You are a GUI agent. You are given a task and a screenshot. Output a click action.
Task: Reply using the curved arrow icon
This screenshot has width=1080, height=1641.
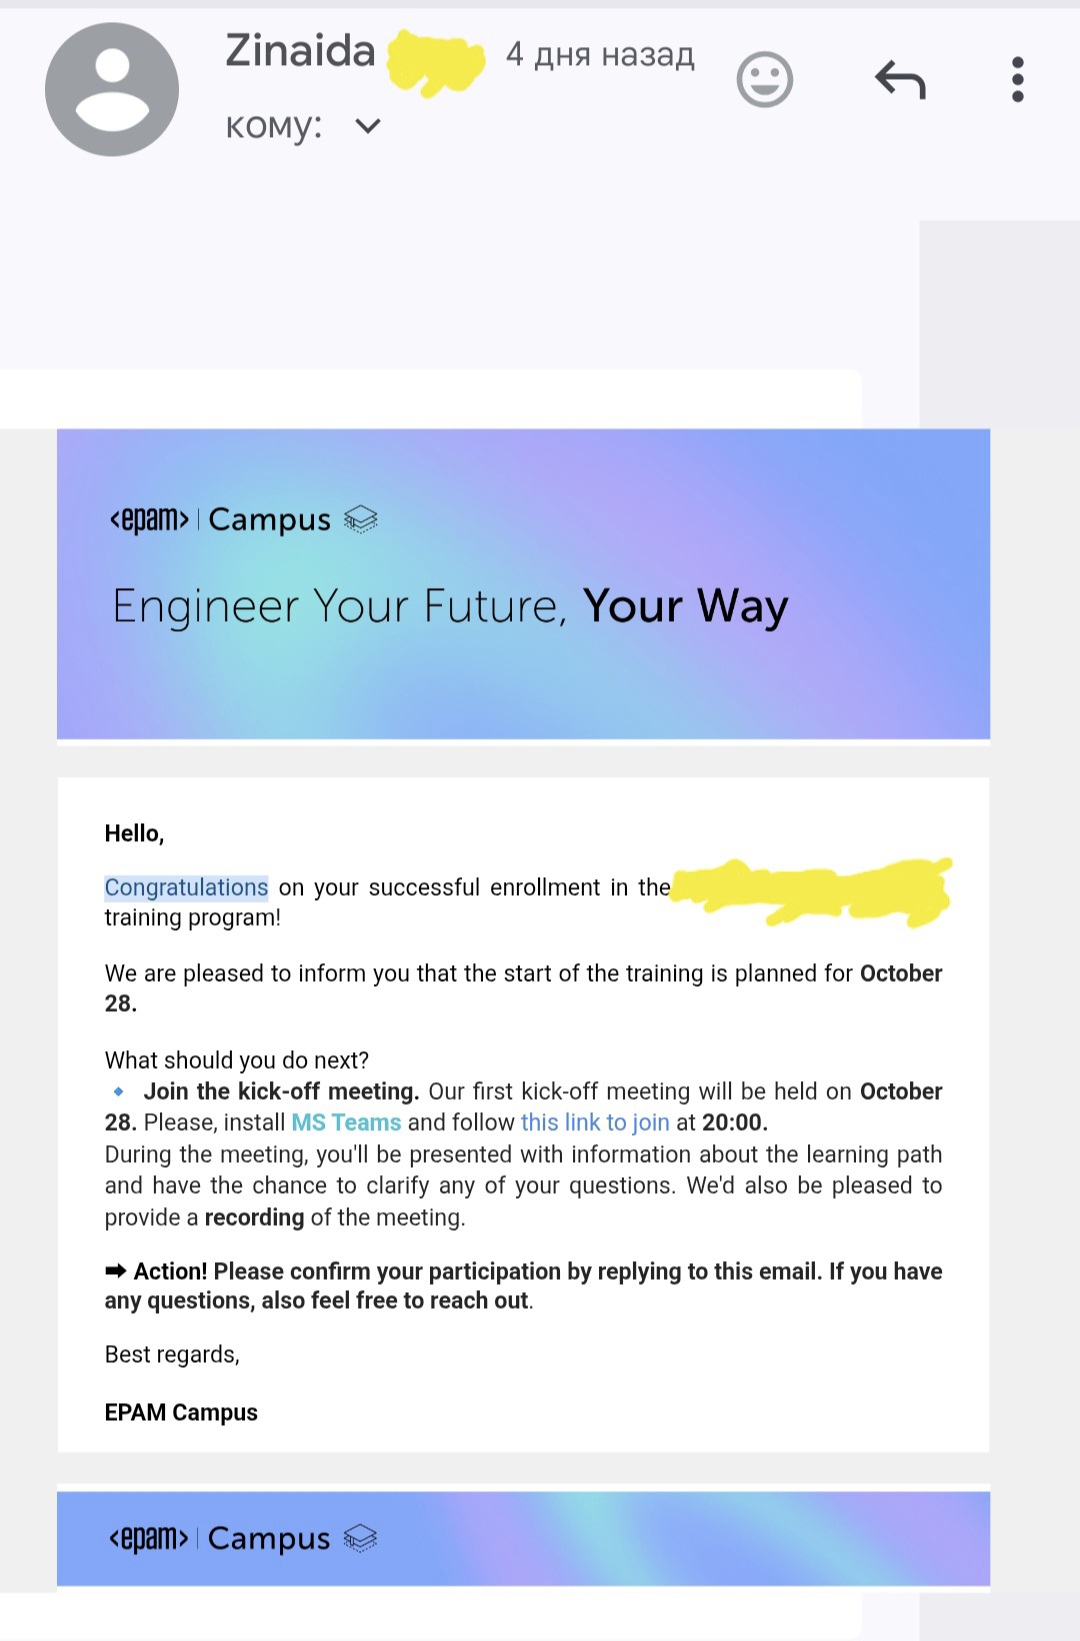pos(900,80)
